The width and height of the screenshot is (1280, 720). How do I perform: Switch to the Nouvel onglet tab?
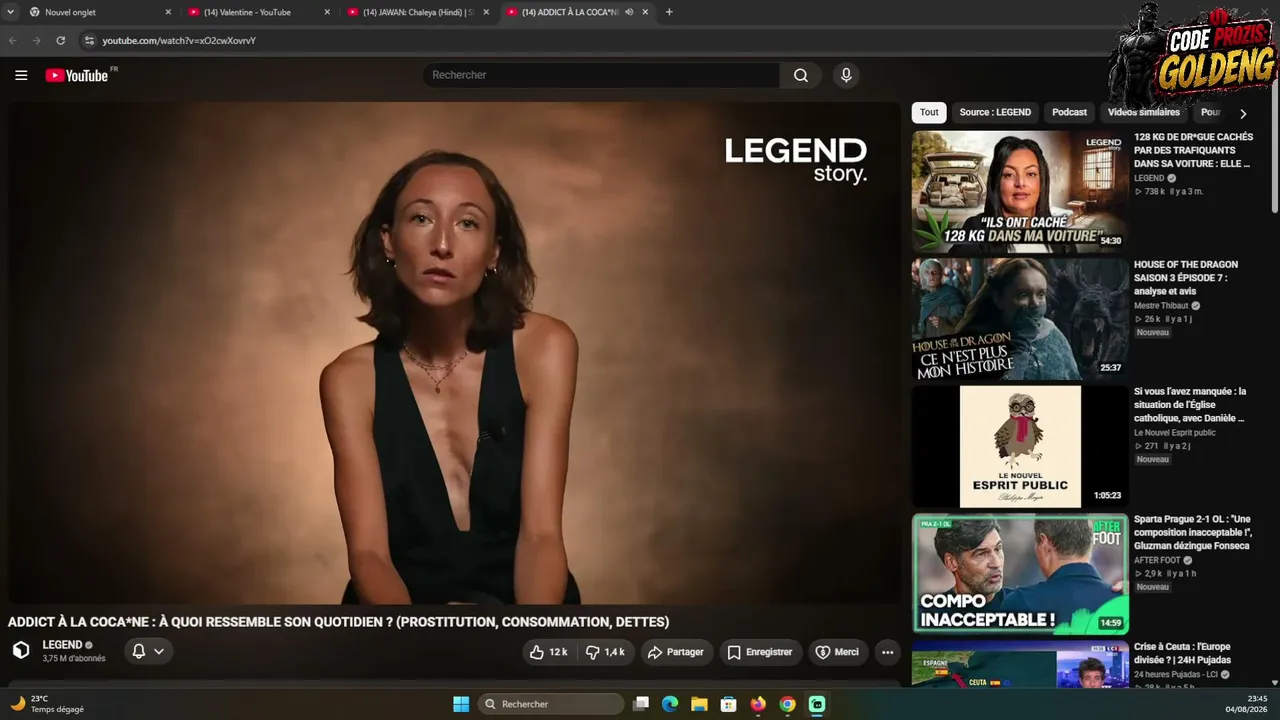point(100,12)
